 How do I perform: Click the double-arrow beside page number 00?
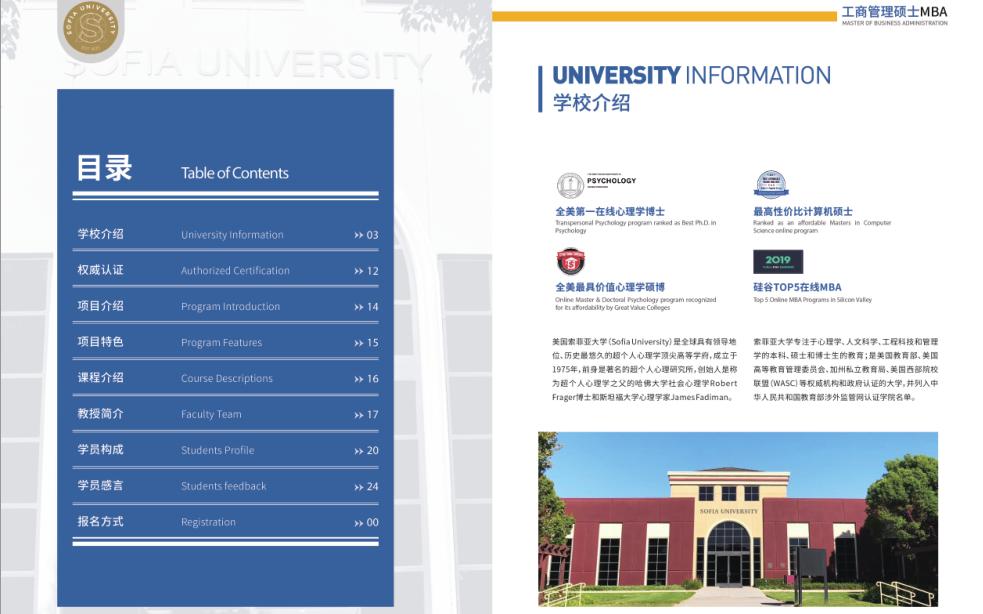(x=359, y=523)
